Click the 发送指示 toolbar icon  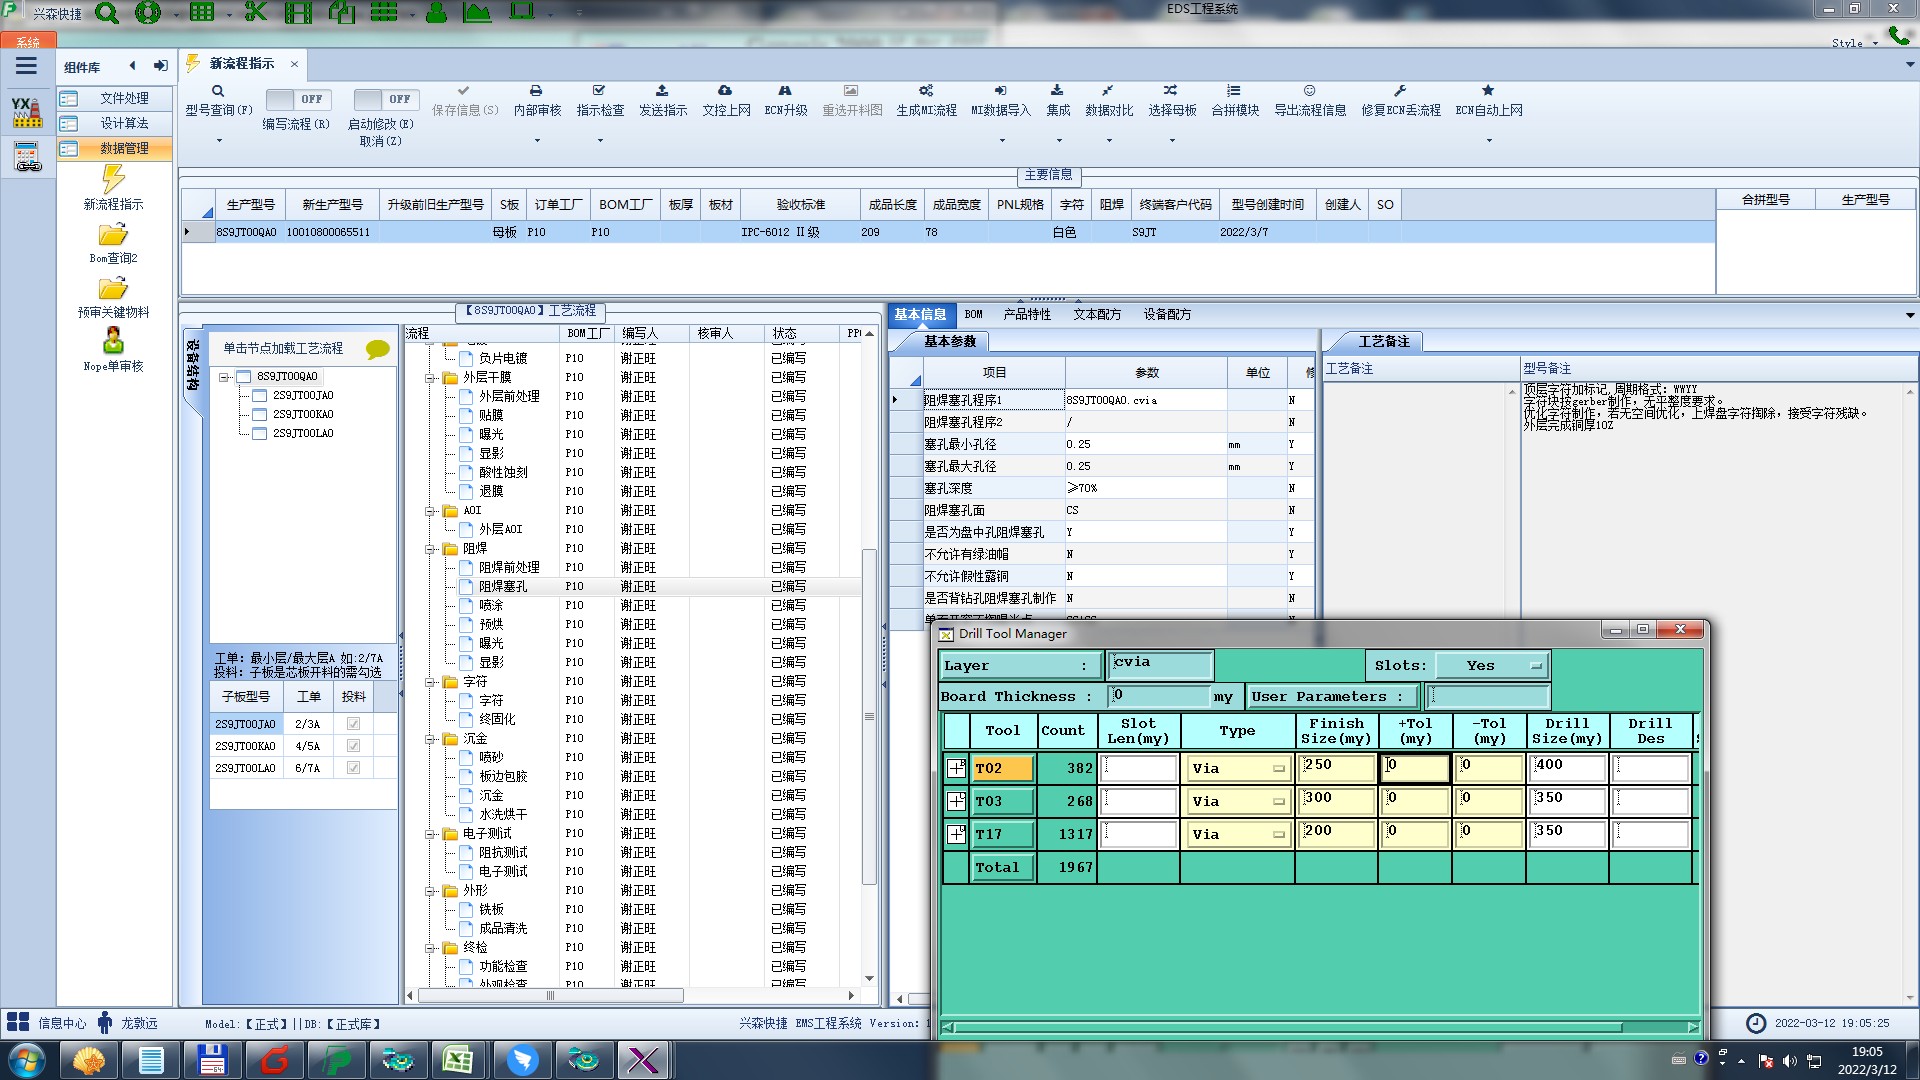[x=662, y=91]
